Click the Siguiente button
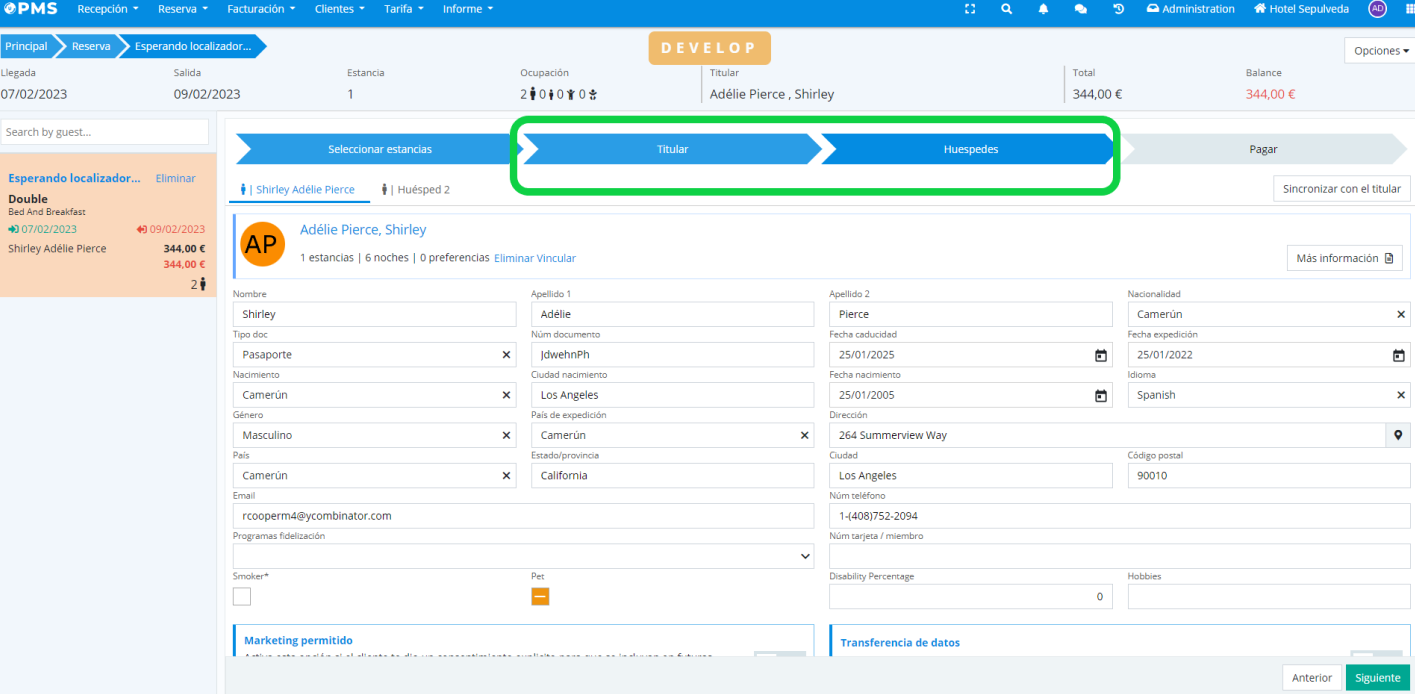1415x694 pixels. pos(1377,677)
